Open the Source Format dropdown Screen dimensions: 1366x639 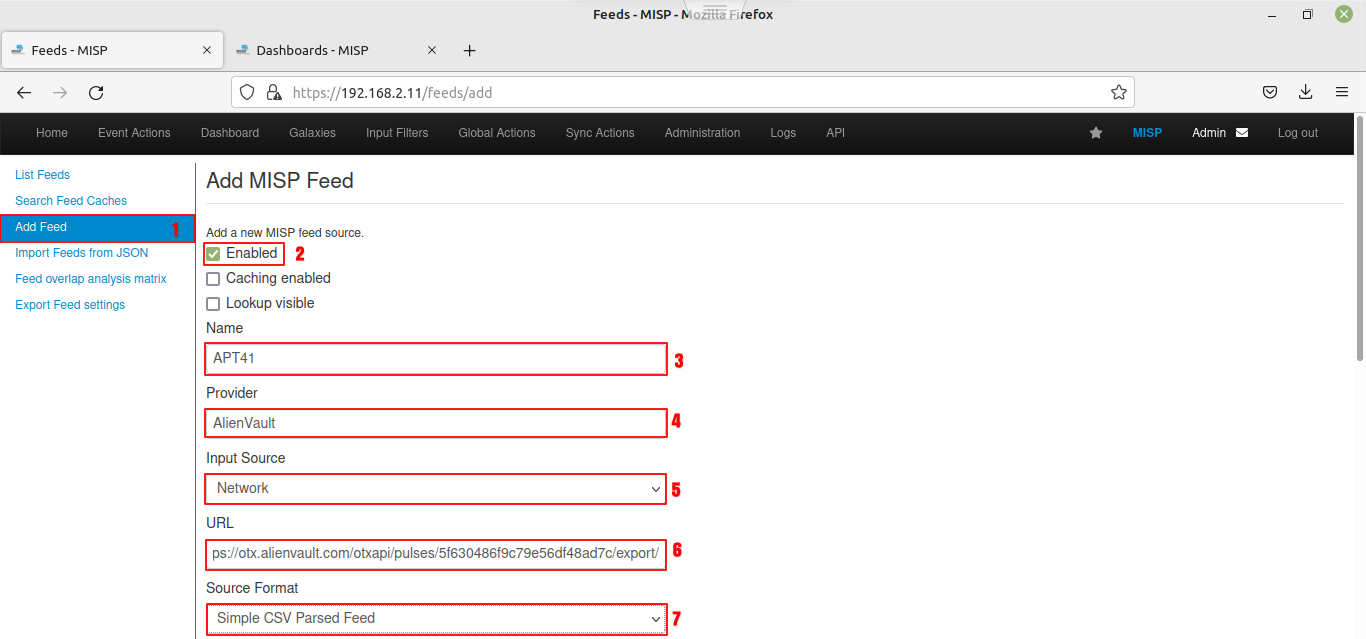tap(436, 619)
